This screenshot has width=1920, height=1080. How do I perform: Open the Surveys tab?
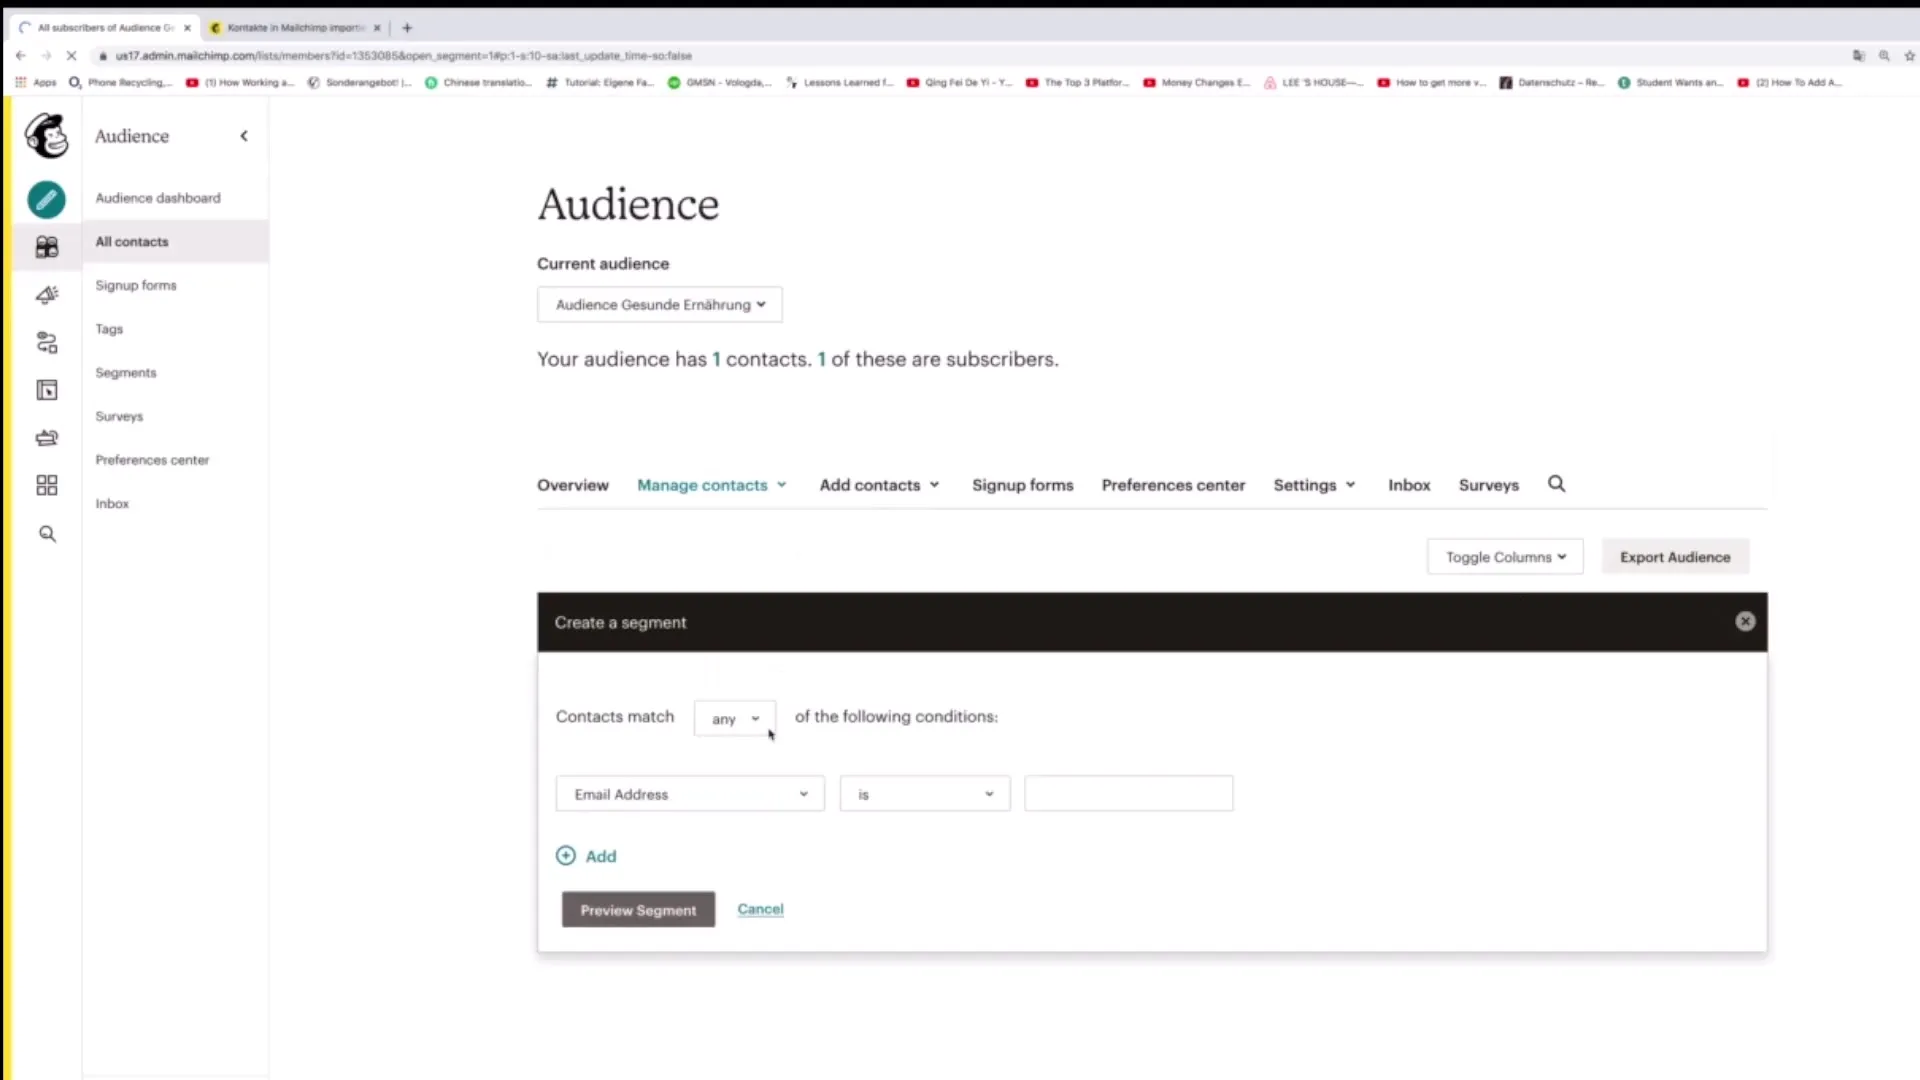pos(1489,485)
